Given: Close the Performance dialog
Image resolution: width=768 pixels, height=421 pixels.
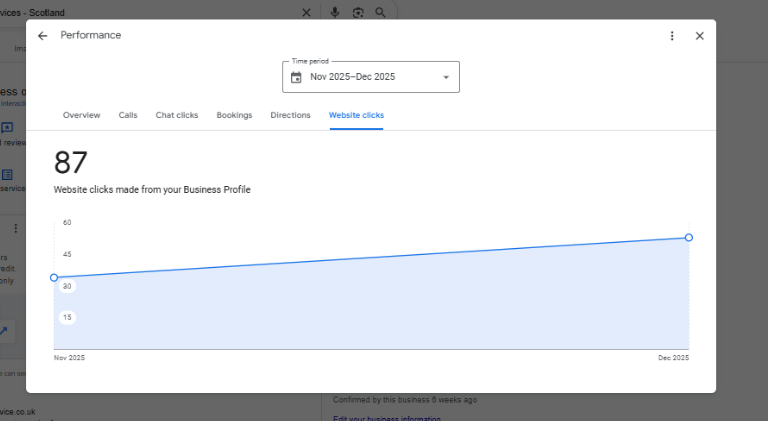Looking at the screenshot, I should (x=699, y=35).
